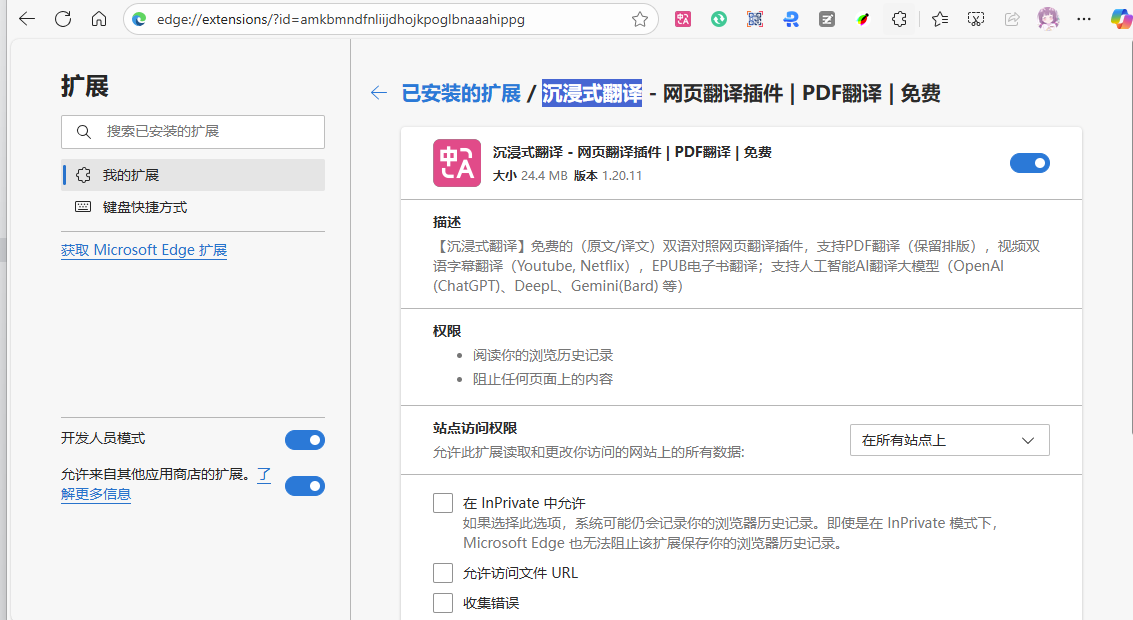
Task: Follow the 获取 Microsoft Edge 扩展 link
Action: point(144,250)
